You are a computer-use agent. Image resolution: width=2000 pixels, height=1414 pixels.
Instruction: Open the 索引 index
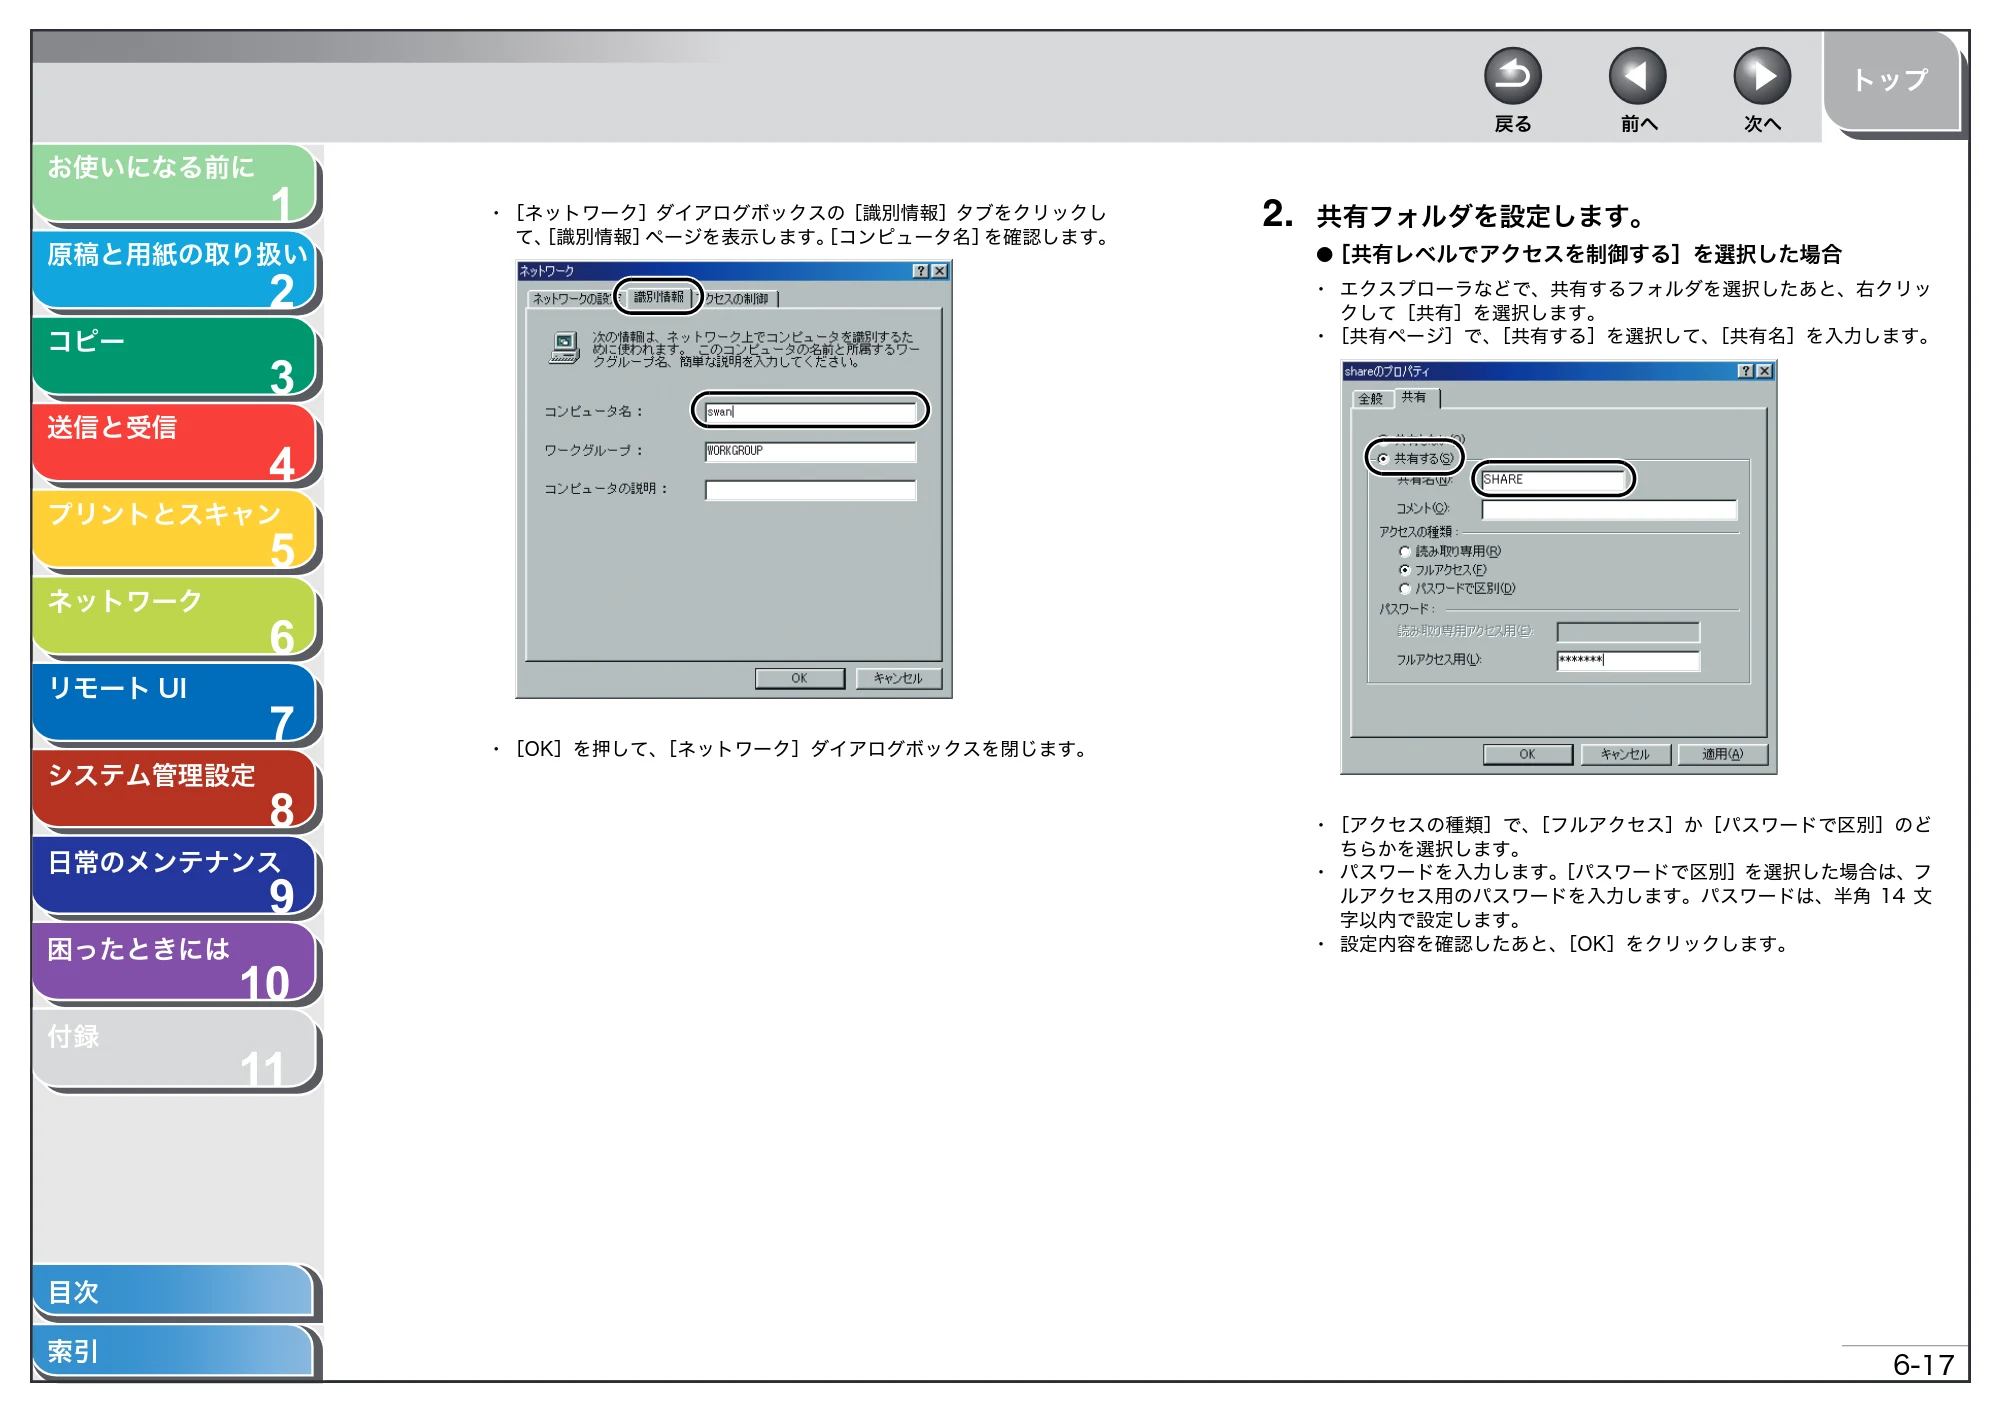(x=173, y=1352)
